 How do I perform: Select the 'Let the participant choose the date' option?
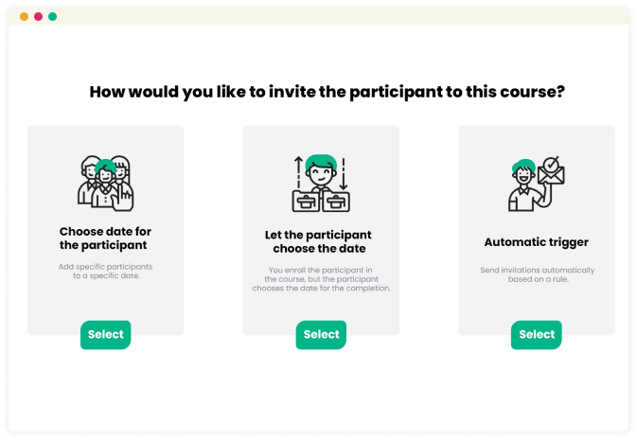pyautogui.click(x=321, y=335)
